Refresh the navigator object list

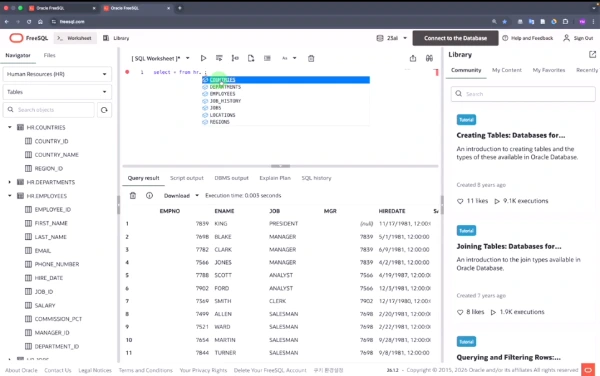point(104,110)
